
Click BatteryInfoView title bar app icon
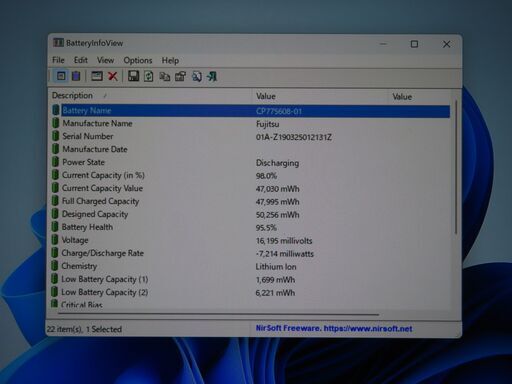[58, 43]
